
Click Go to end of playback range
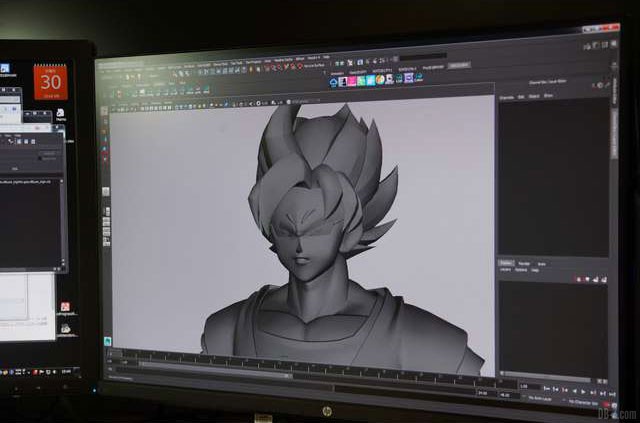(x=612, y=394)
